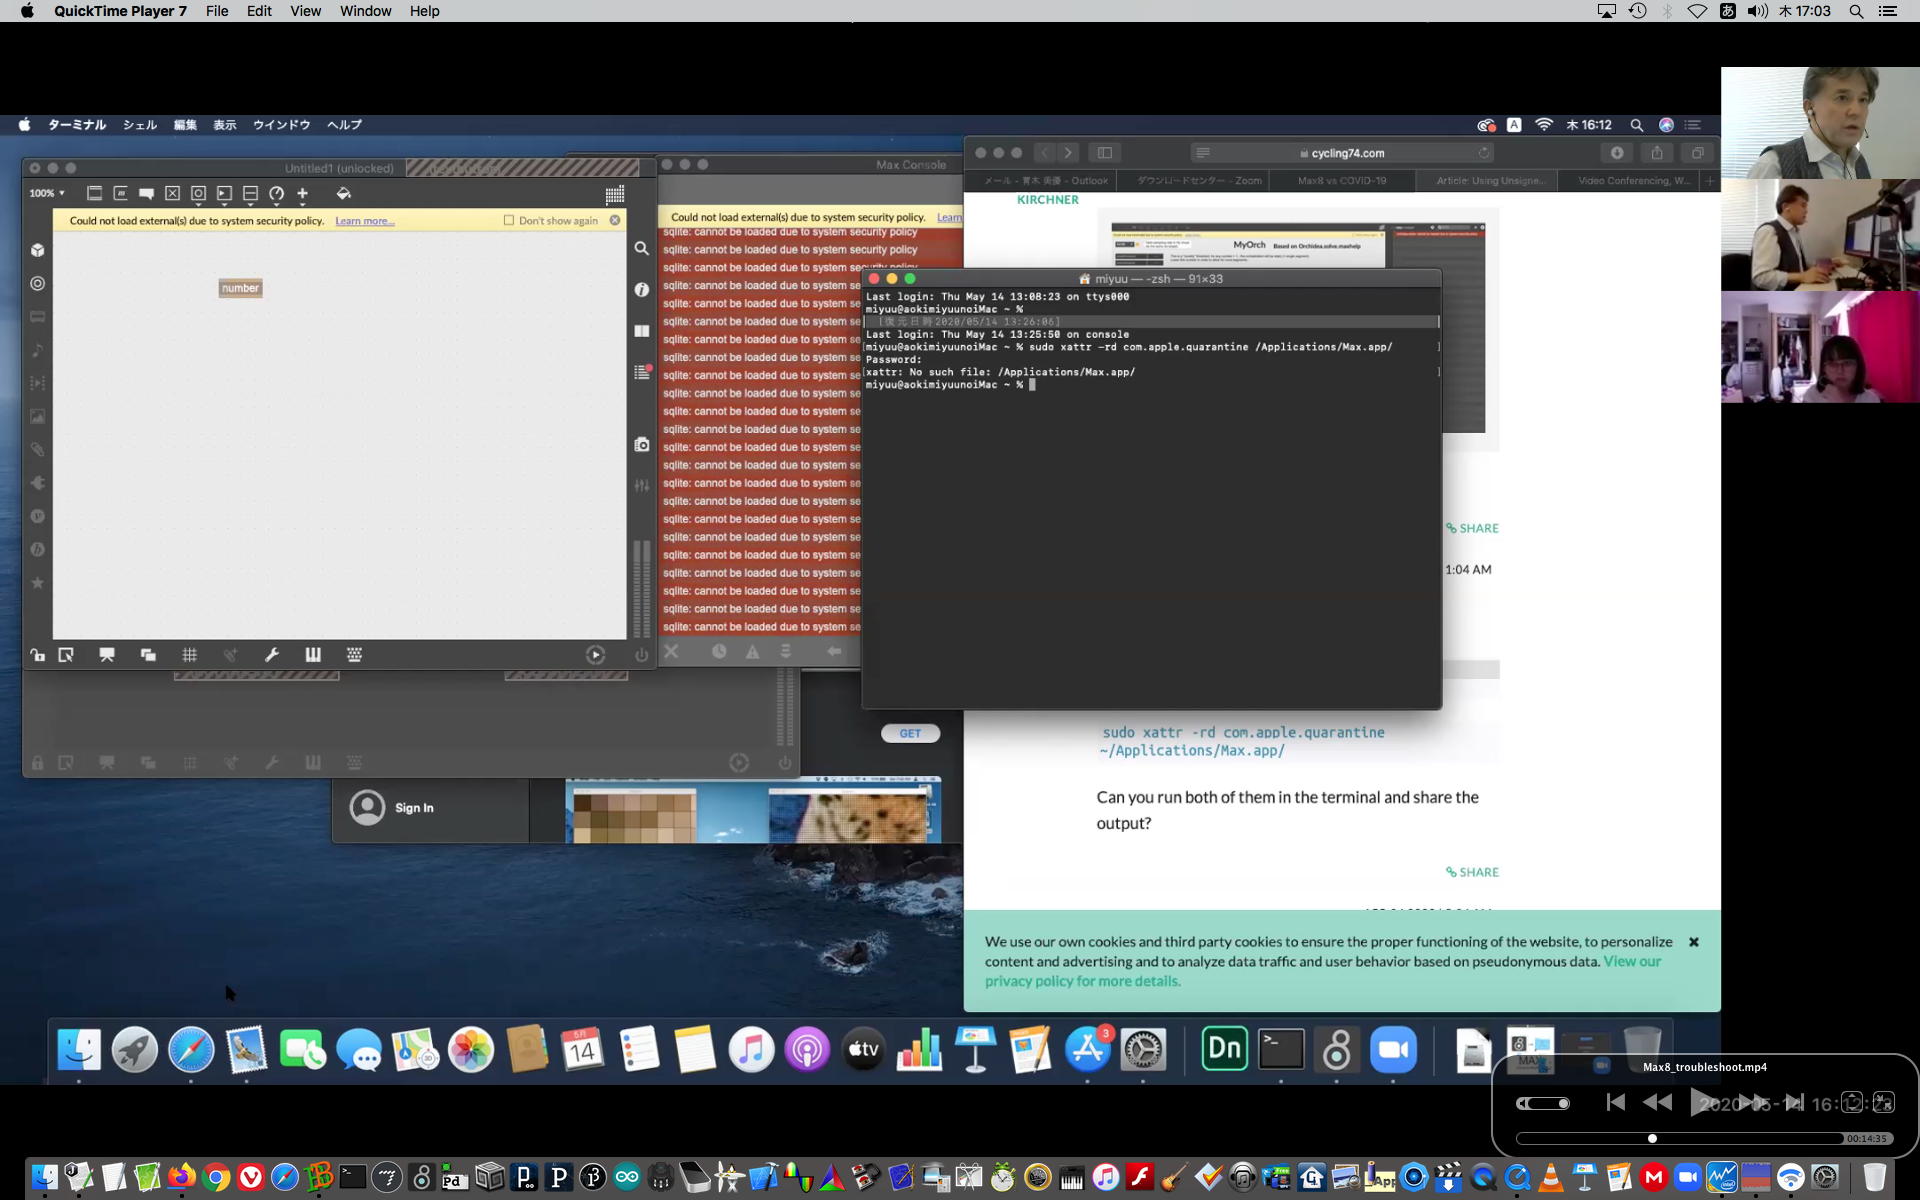
Task: Click the GET button
Action: tap(910, 733)
